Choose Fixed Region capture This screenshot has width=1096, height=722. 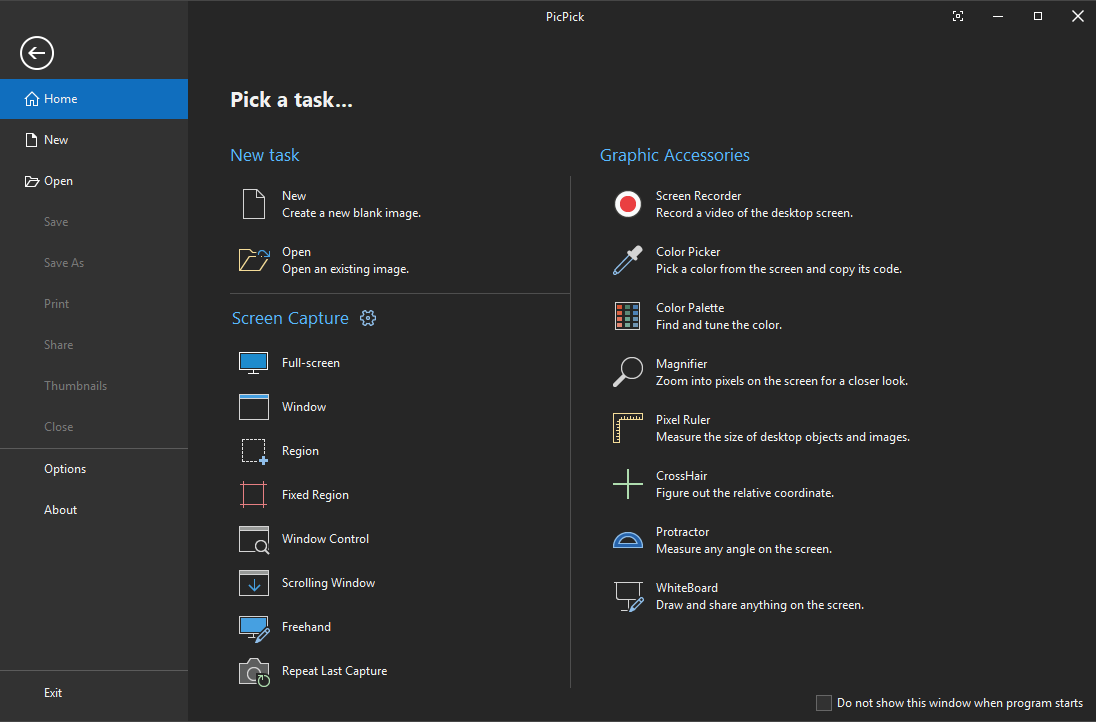[315, 495]
